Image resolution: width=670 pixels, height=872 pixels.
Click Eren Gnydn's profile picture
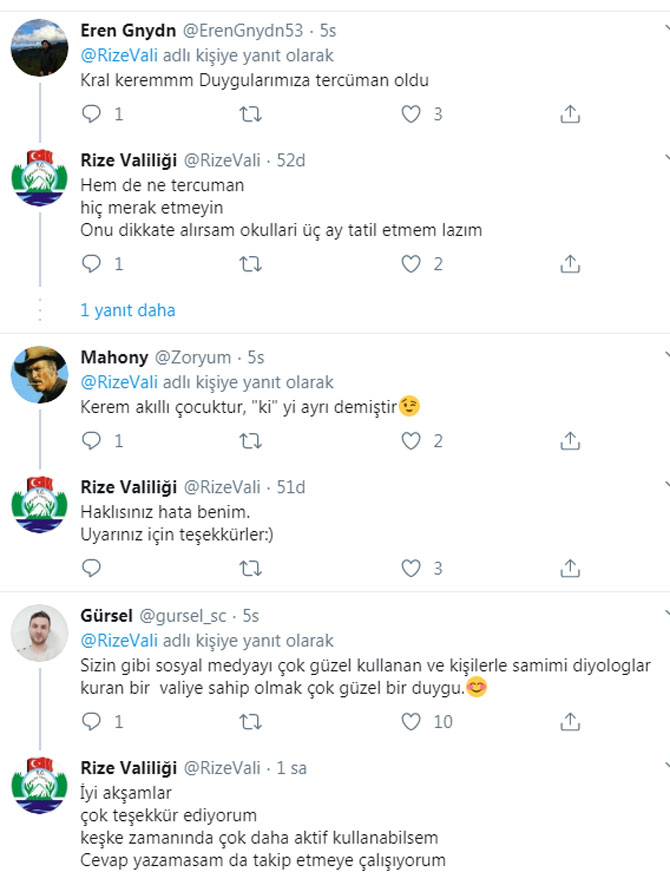tap(40, 50)
